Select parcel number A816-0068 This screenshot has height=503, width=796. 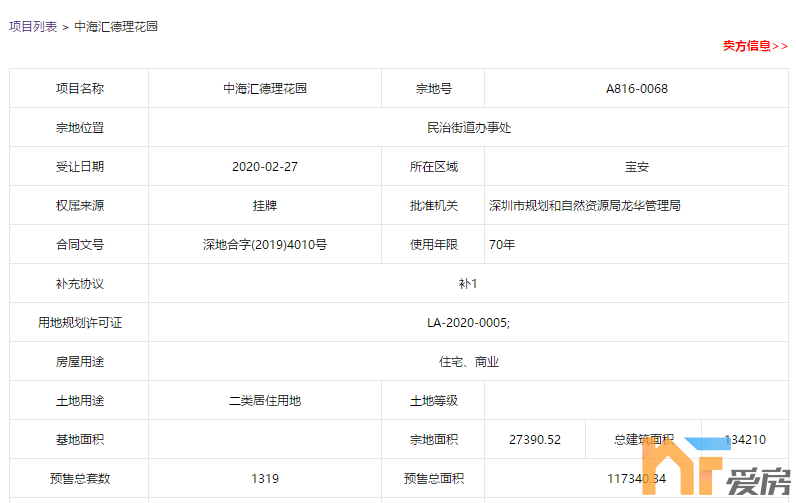[x=637, y=89]
